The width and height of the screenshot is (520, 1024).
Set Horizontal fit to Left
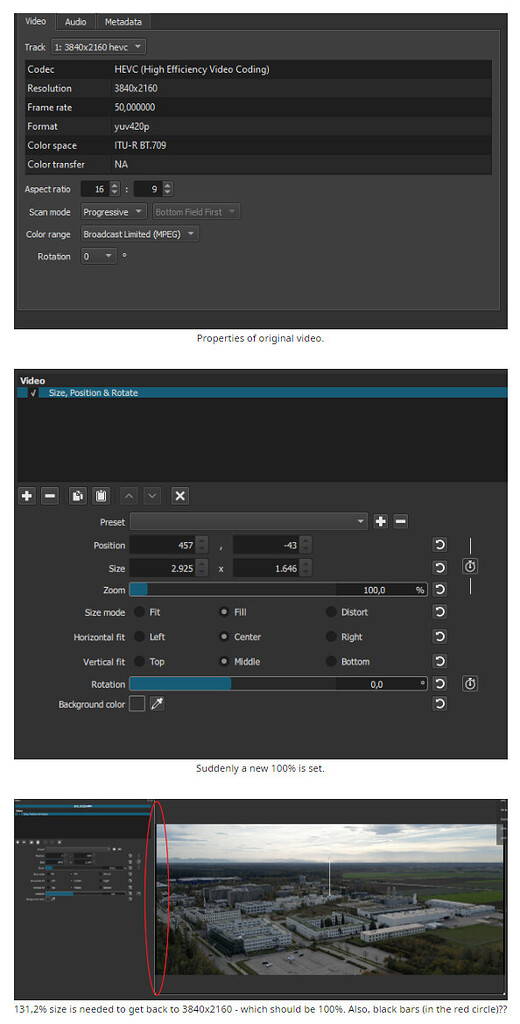(150, 637)
